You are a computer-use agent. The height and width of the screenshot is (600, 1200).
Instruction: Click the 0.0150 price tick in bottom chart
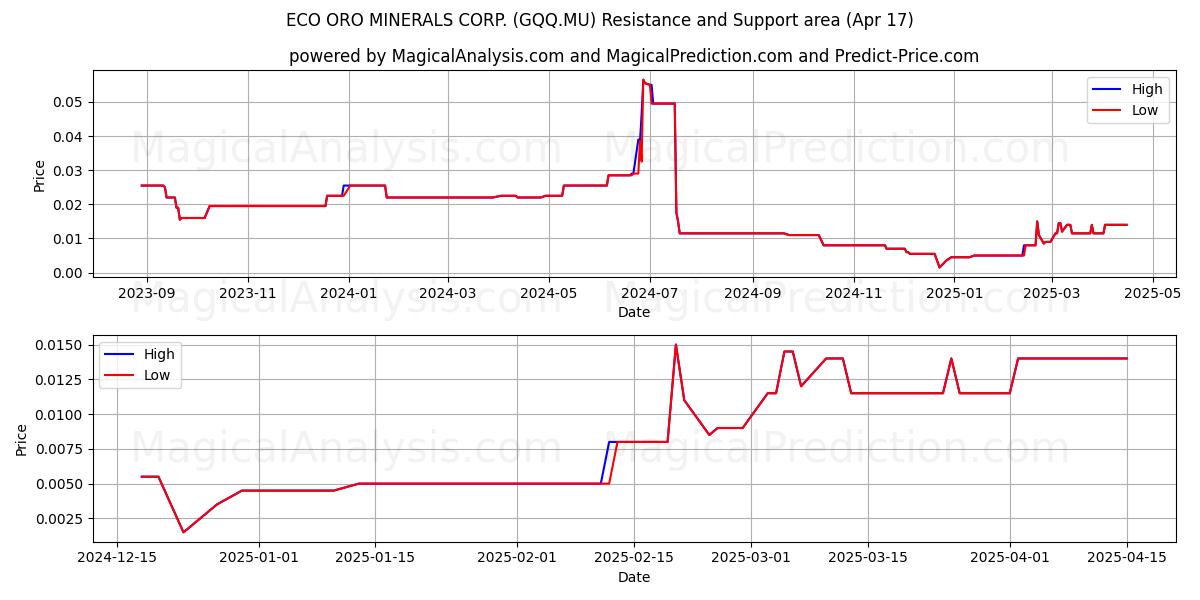(x=60, y=345)
